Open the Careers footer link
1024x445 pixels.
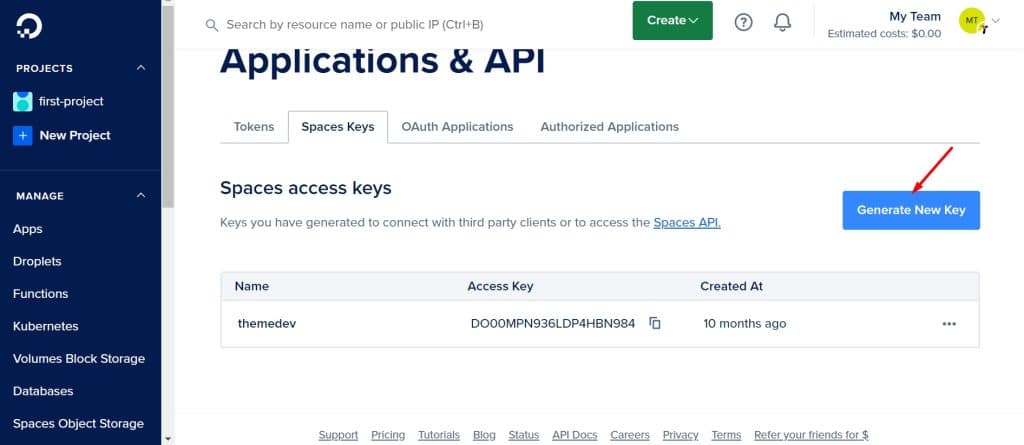[630, 435]
